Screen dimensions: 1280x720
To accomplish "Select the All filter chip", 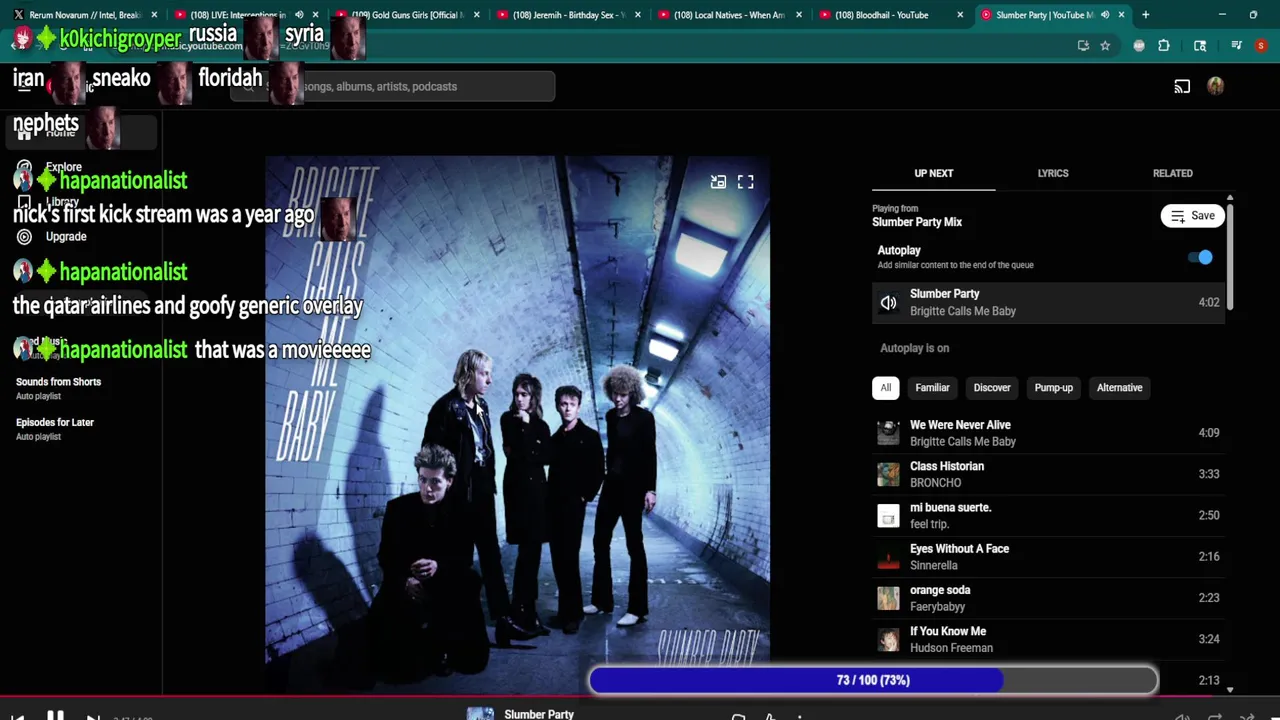I will click(885, 388).
